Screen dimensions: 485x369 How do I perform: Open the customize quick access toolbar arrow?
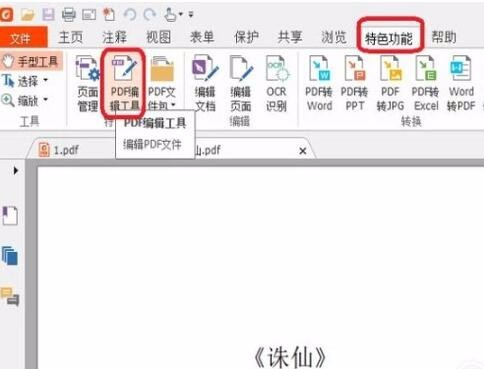(x=191, y=14)
